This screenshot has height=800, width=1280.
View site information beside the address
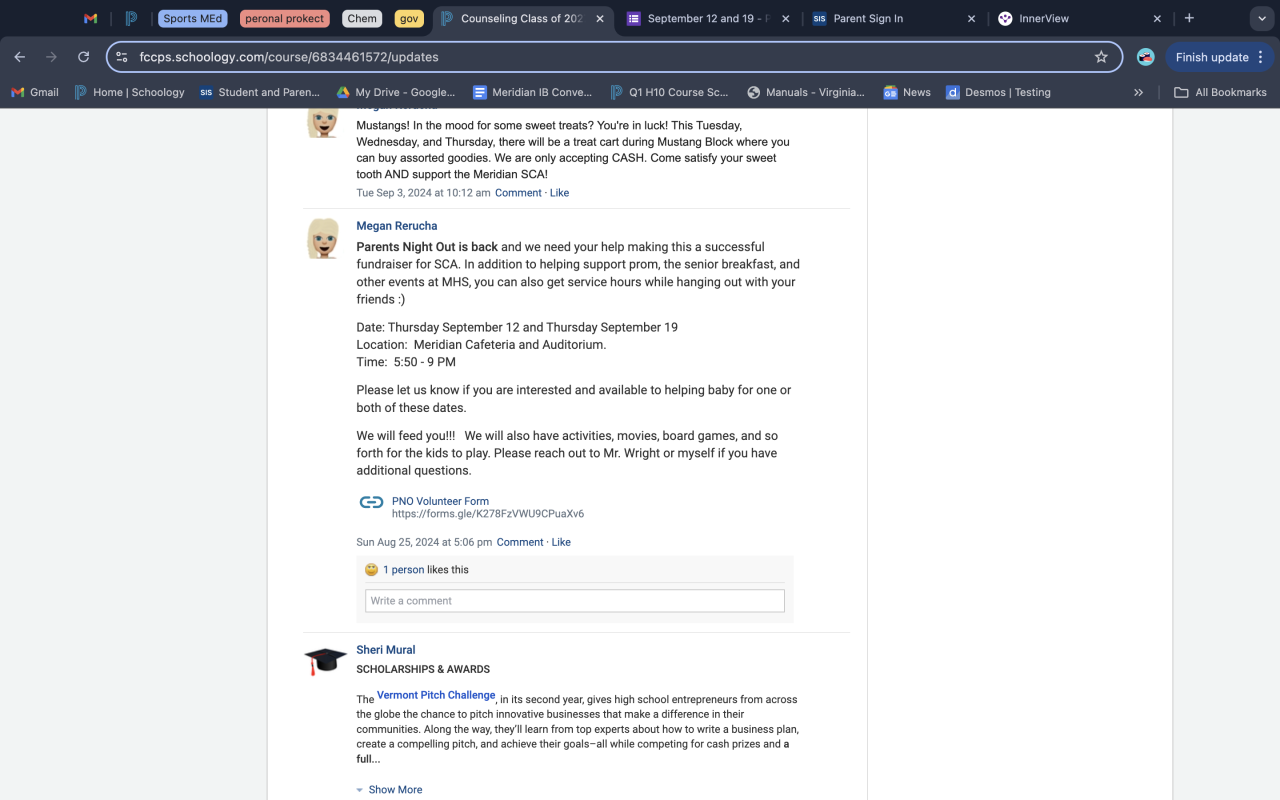click(122, 57)
